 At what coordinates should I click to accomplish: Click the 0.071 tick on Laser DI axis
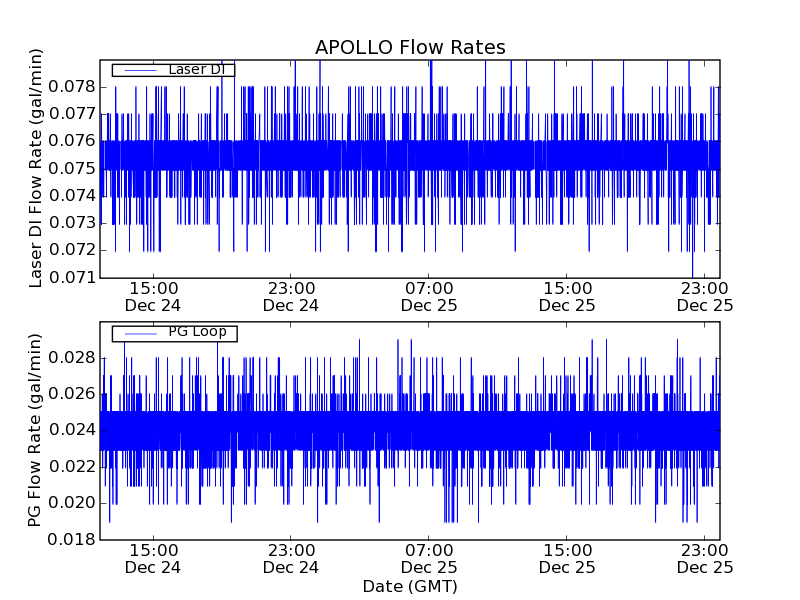(x=72, y=278)
